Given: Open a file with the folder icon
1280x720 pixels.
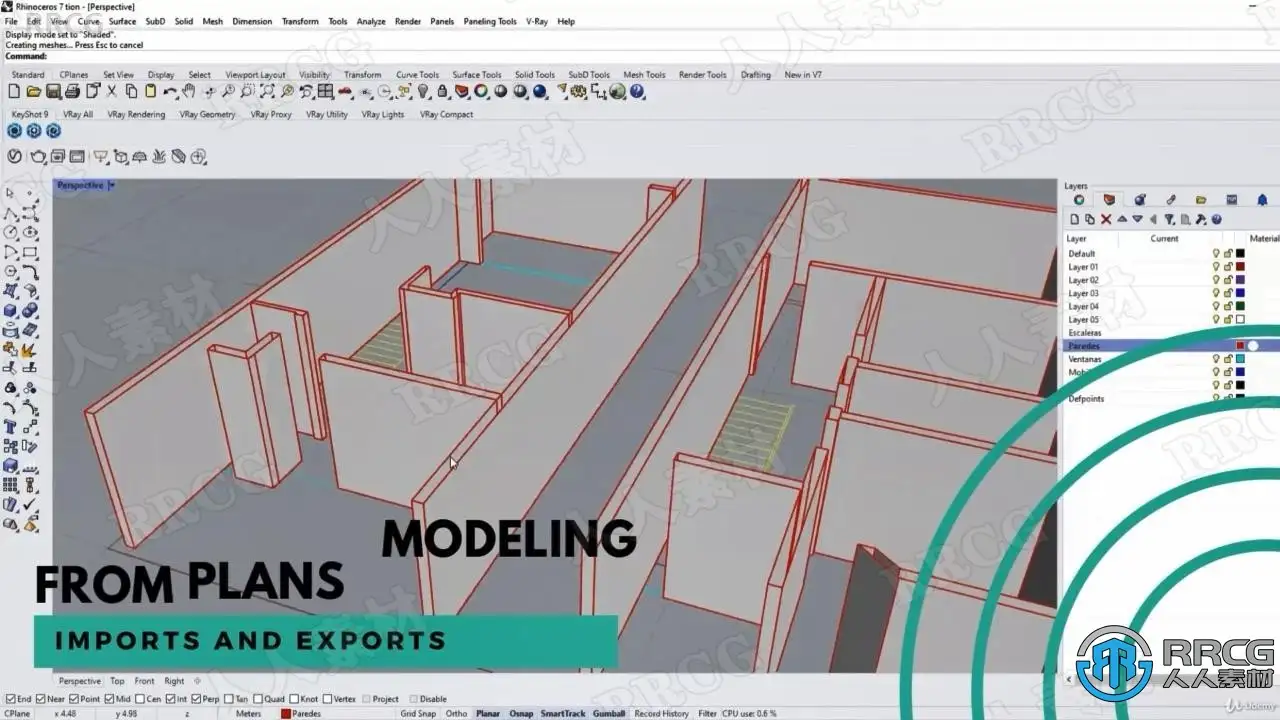Looking at the screenshot, I should click(x=33, y=91).
